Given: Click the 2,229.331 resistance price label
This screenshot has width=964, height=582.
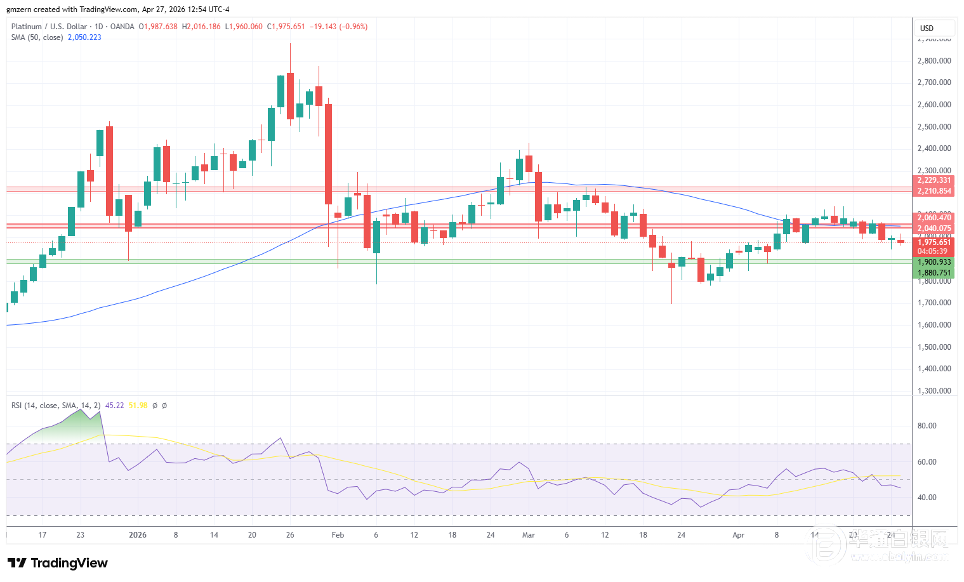Looking at the screenshot, I should tap(933, 180).
